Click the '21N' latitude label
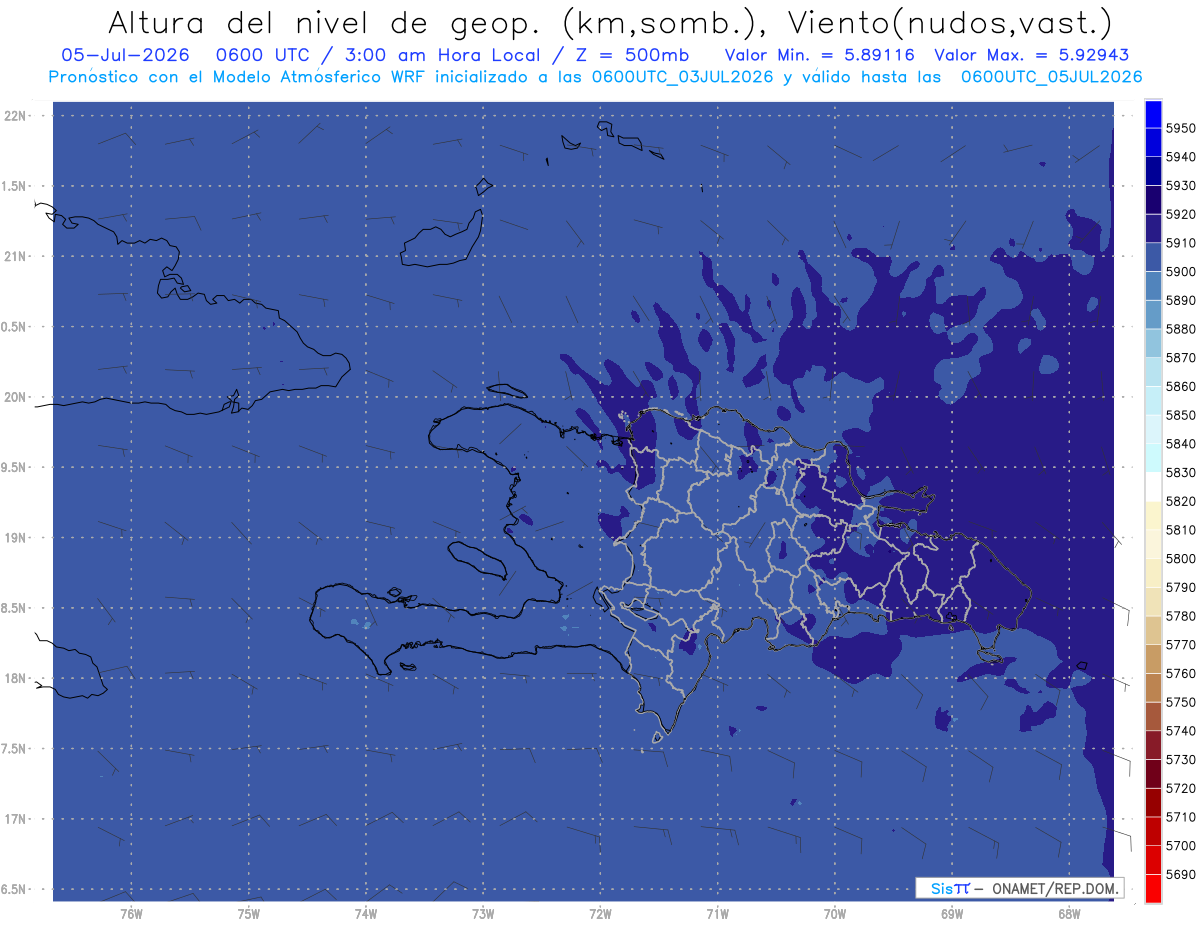The image size is (1200, 927). (x=17, y=257)
